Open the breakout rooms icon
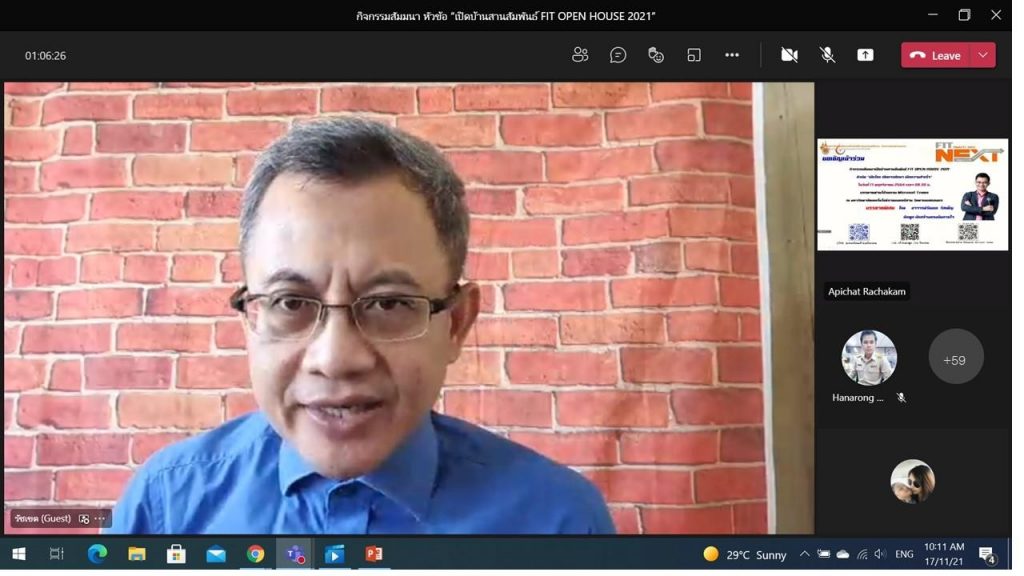This screenshot has height=576, width=1024. (694, 55)
